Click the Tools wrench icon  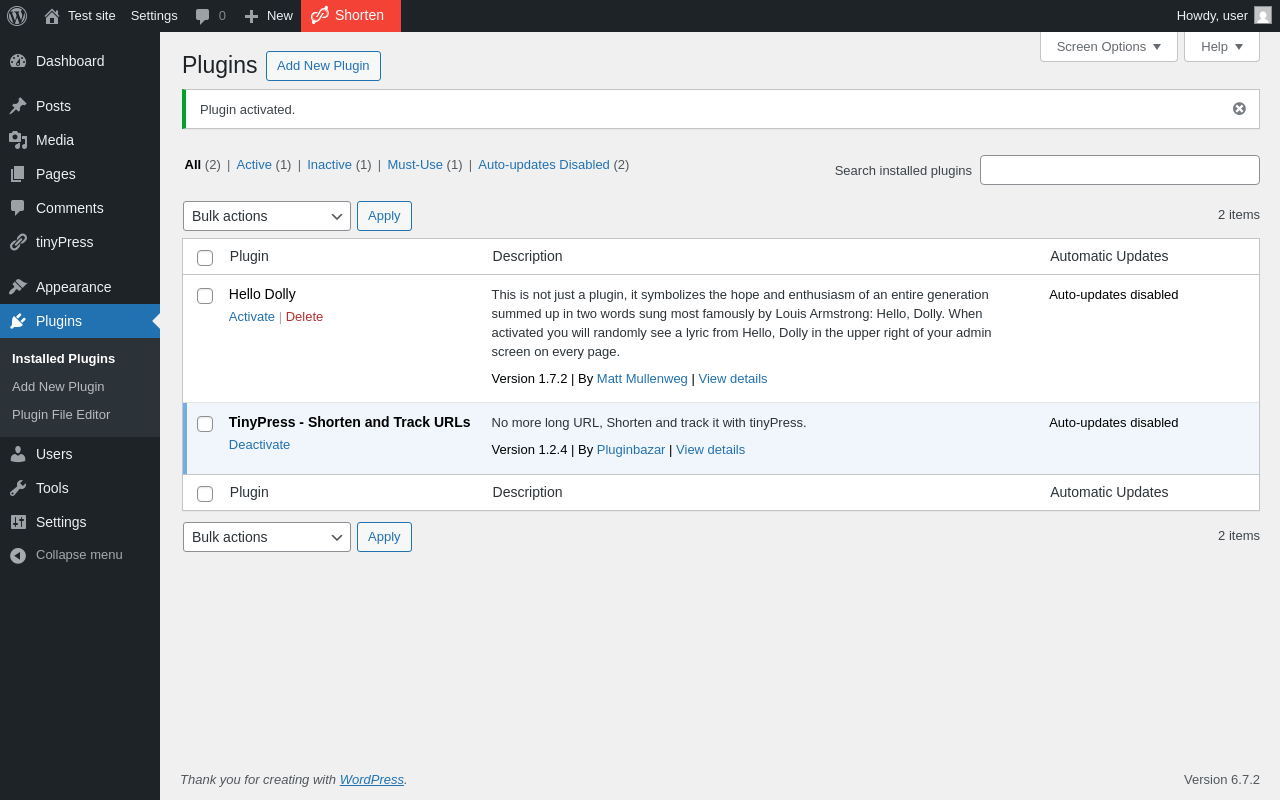pos(18,488)
